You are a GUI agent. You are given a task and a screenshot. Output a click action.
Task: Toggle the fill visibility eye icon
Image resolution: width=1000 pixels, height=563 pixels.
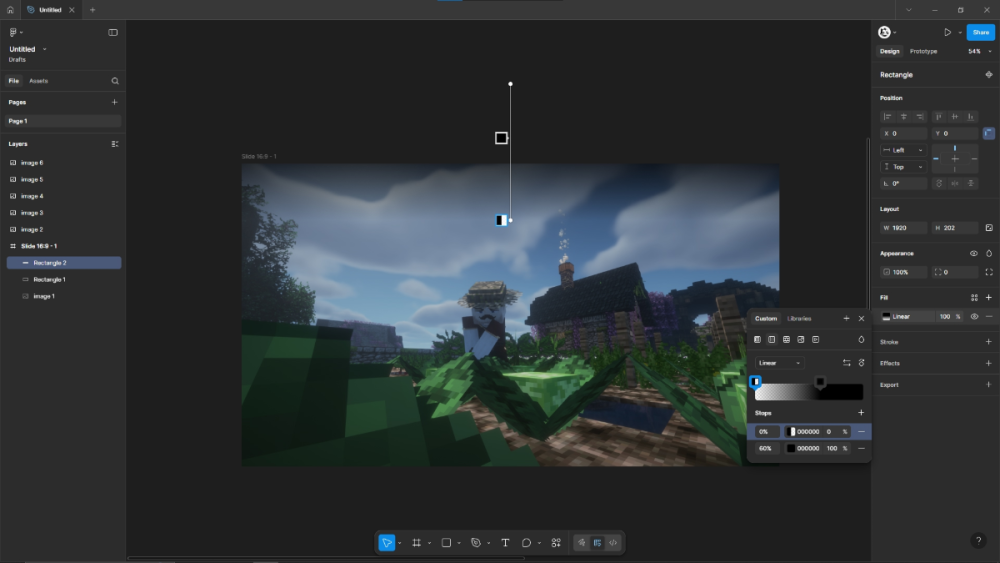[974, 317]
